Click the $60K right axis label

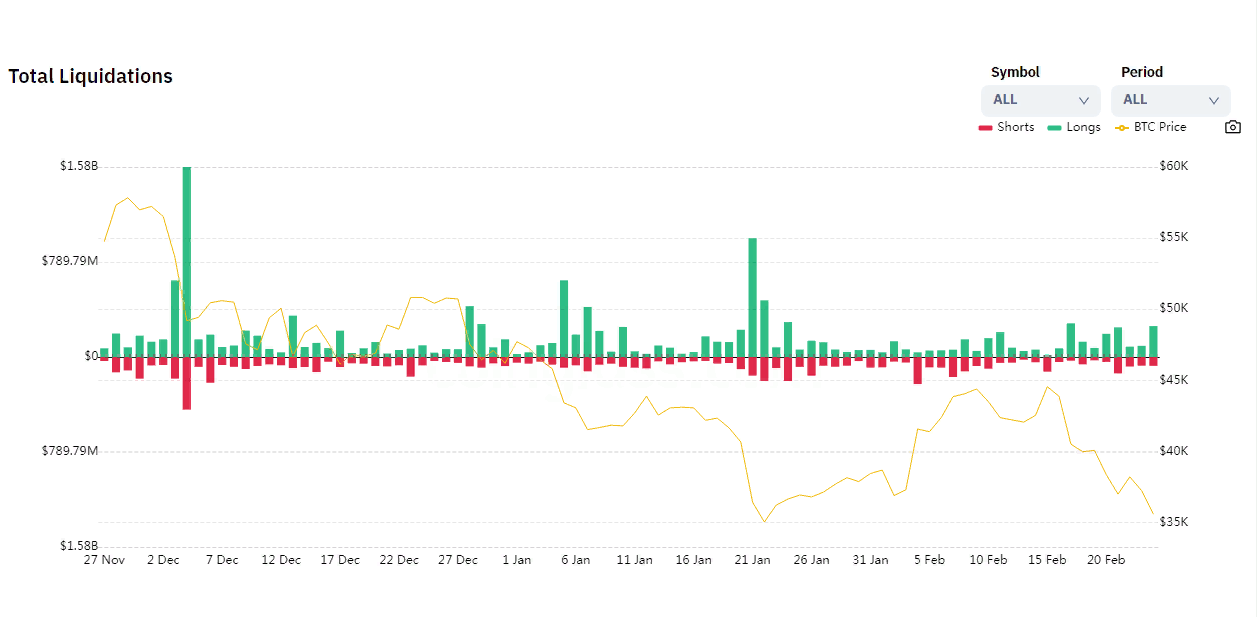click(x=1174, y=166)
